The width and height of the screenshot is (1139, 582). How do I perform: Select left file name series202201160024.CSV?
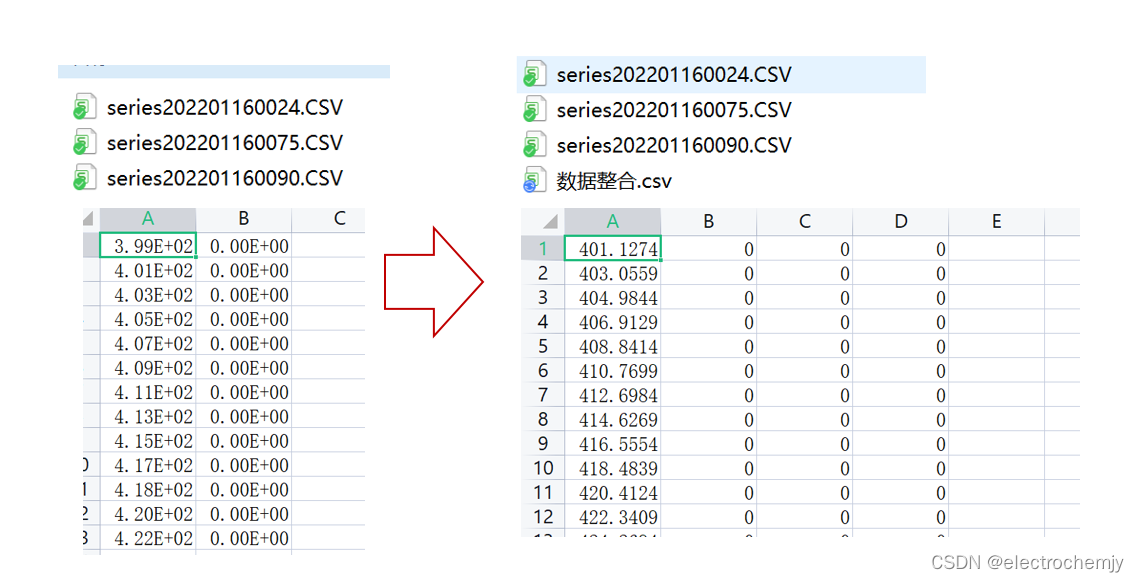pos(224,108)
